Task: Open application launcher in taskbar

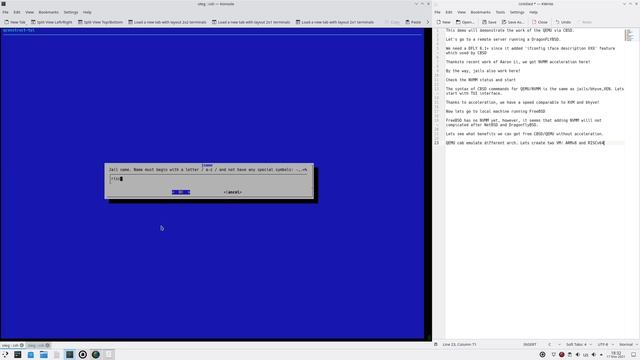Action: click(5, 354)
